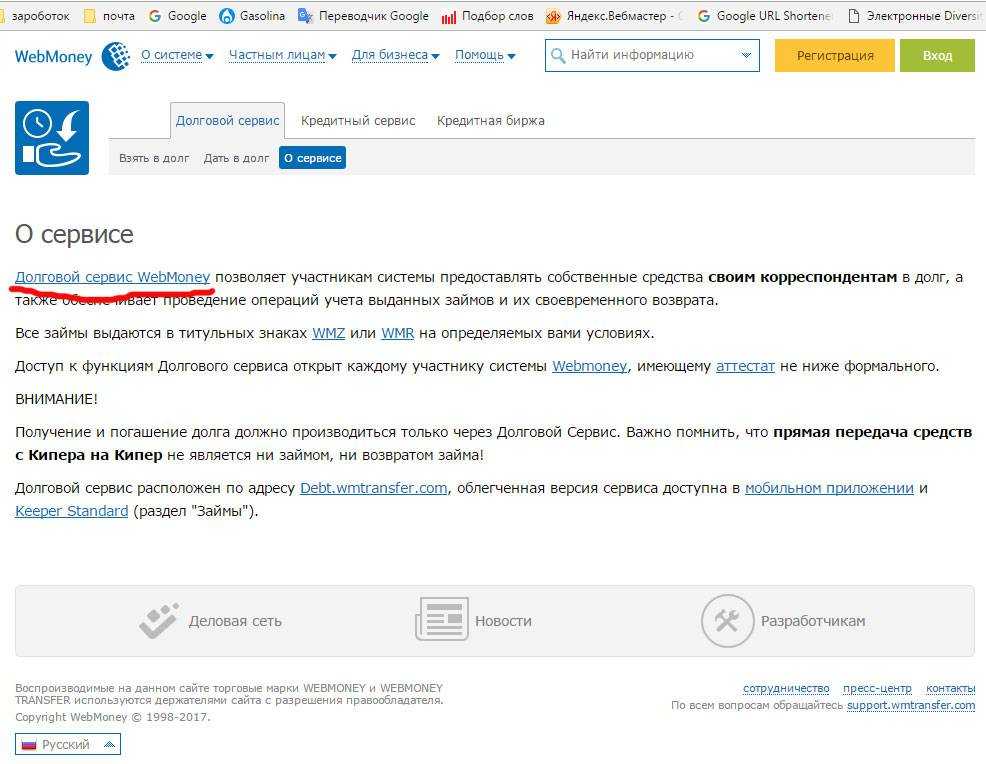The height and width of the screenshot is (764, 986).
Task: Click the О сервисе page heading
Action: click(74, 235)
